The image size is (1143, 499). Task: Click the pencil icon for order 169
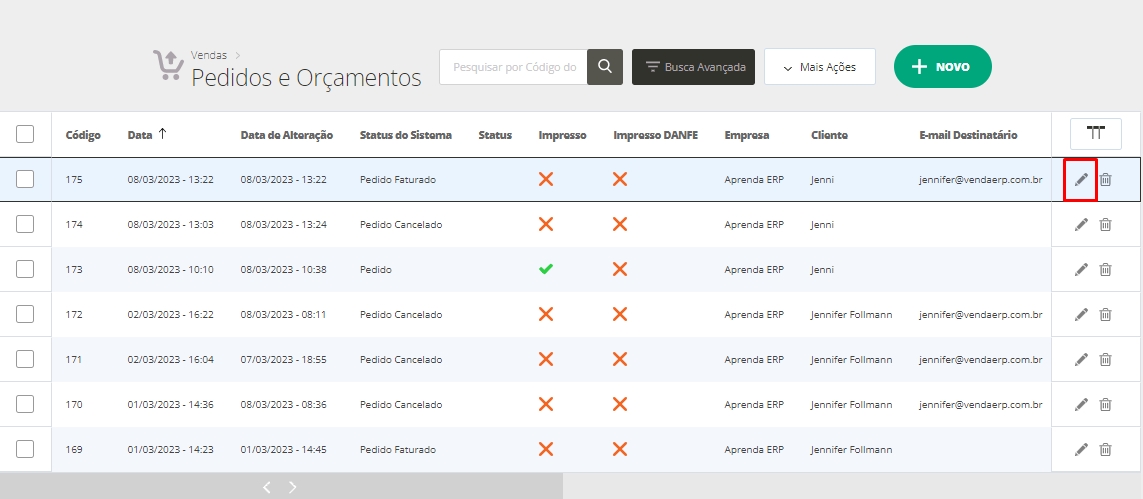1081,450
